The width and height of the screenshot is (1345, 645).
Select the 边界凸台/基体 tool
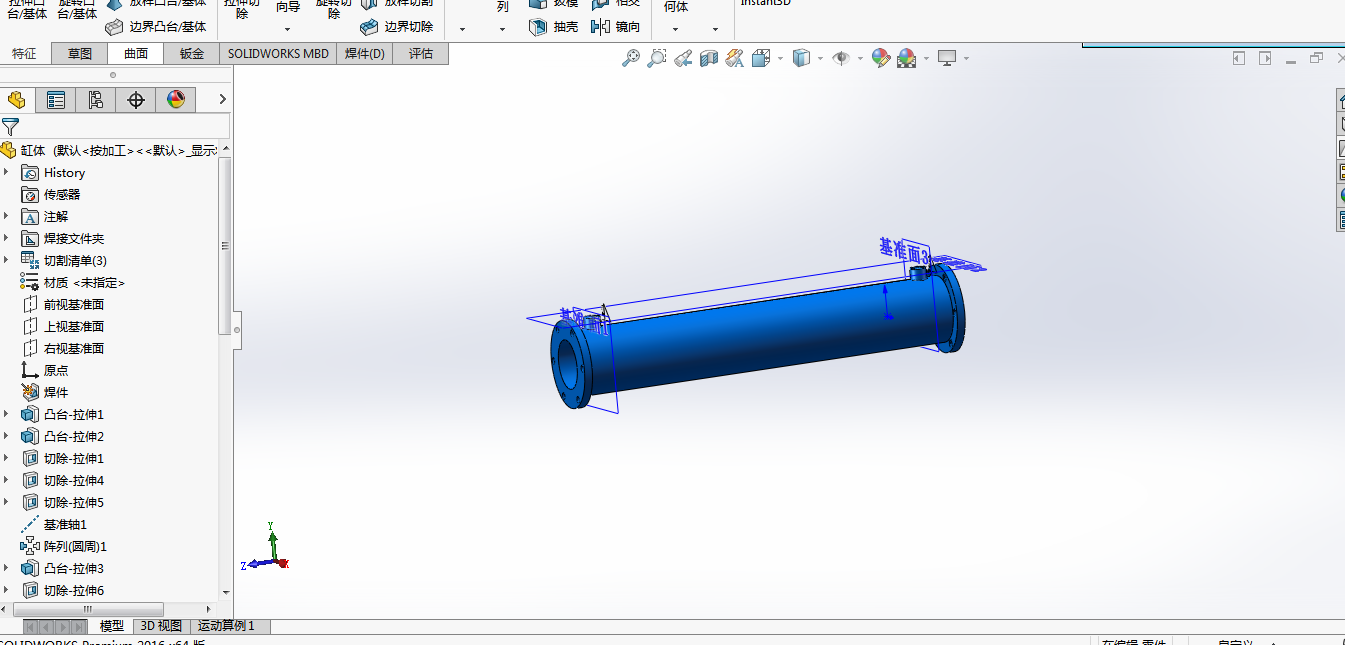pyautogui.click(x=156, y=27)
